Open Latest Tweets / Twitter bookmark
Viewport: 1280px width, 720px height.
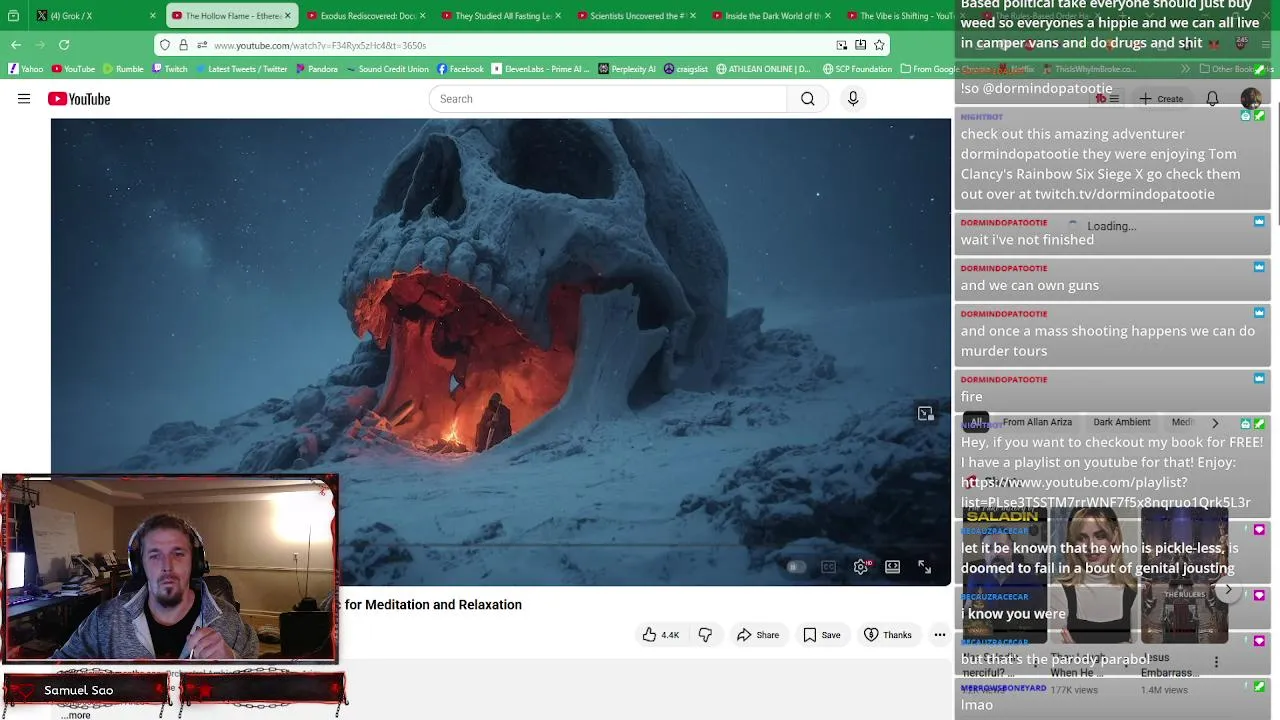click(241, 69)
